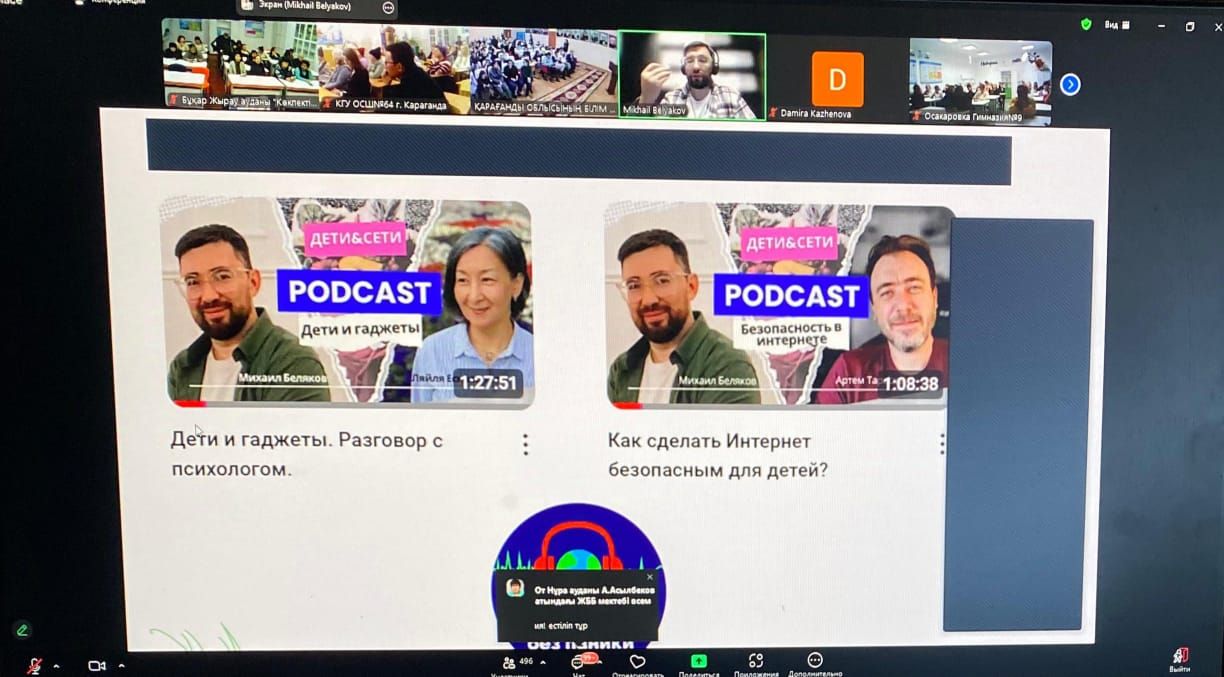Open the video options arrow beside camera
The height and width of the screenshot is (677, 1224).
[x=121, y=665]
